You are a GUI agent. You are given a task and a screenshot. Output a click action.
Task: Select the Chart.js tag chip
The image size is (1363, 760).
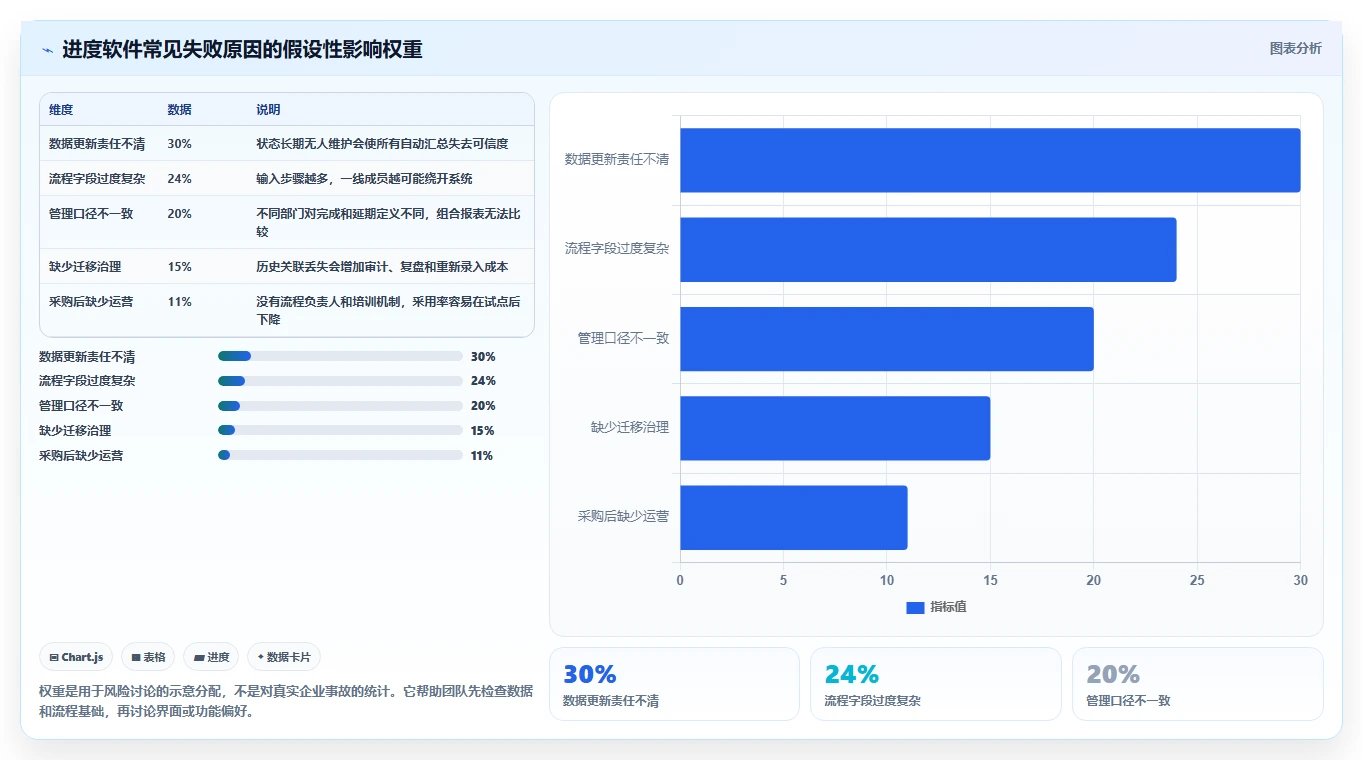pyautogui.click(x=76, y=657)
